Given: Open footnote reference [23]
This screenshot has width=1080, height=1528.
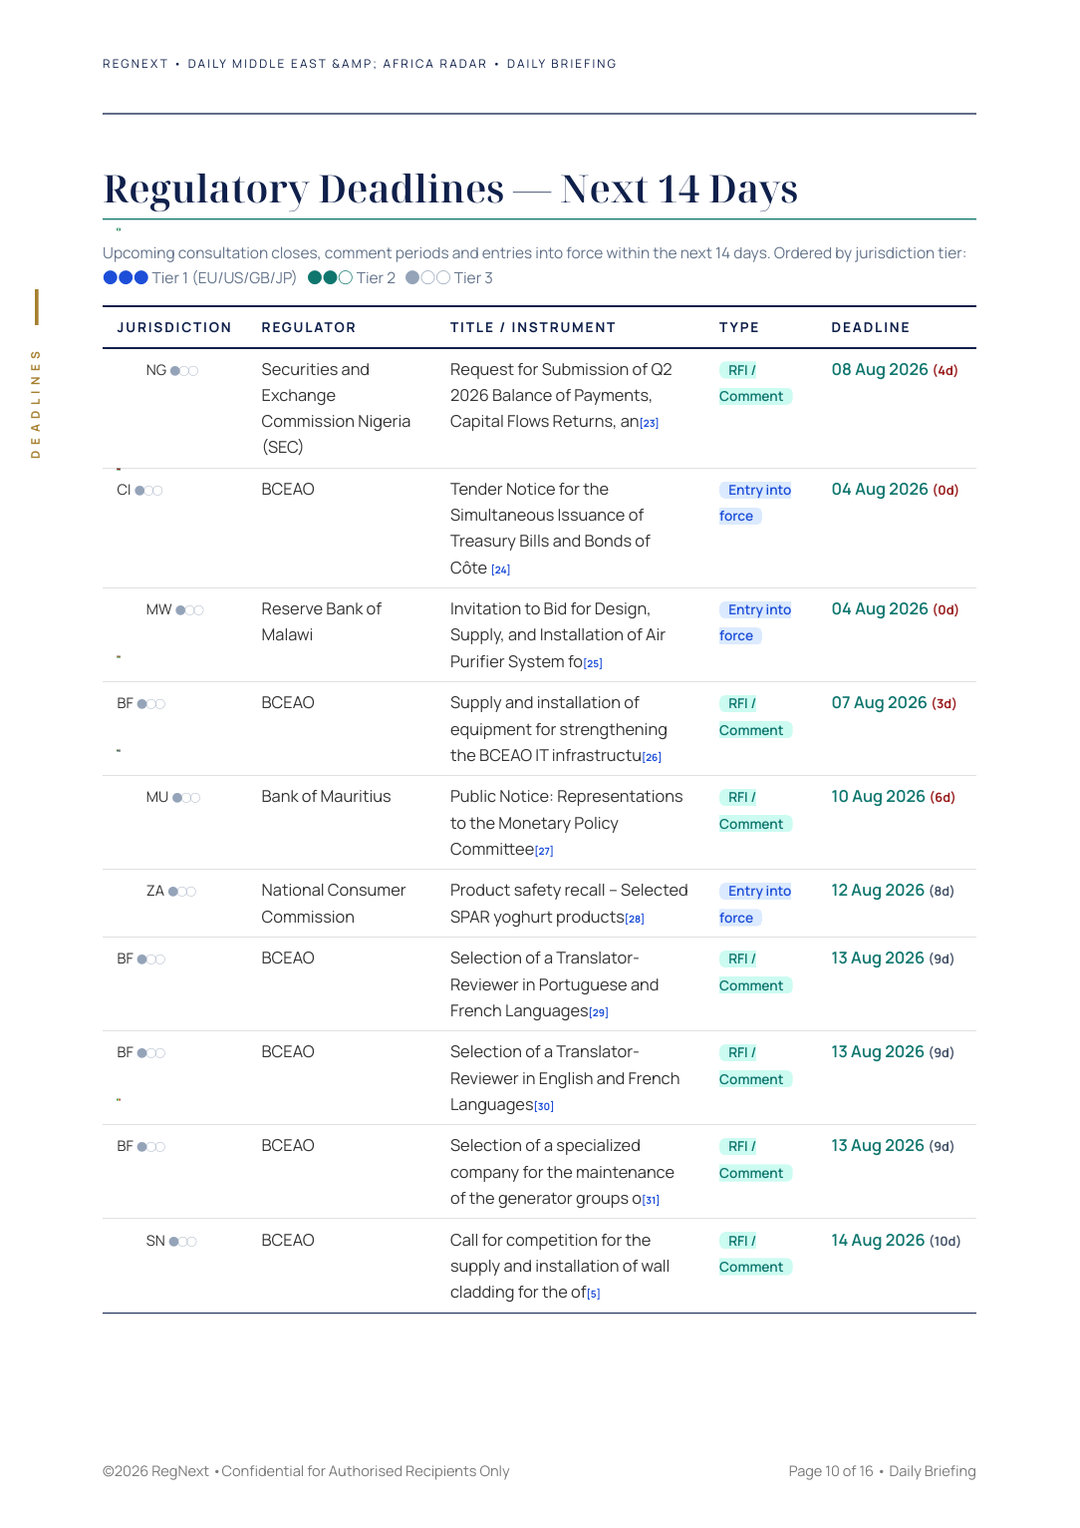Looking at the screenshot, I should click(649, 423).
